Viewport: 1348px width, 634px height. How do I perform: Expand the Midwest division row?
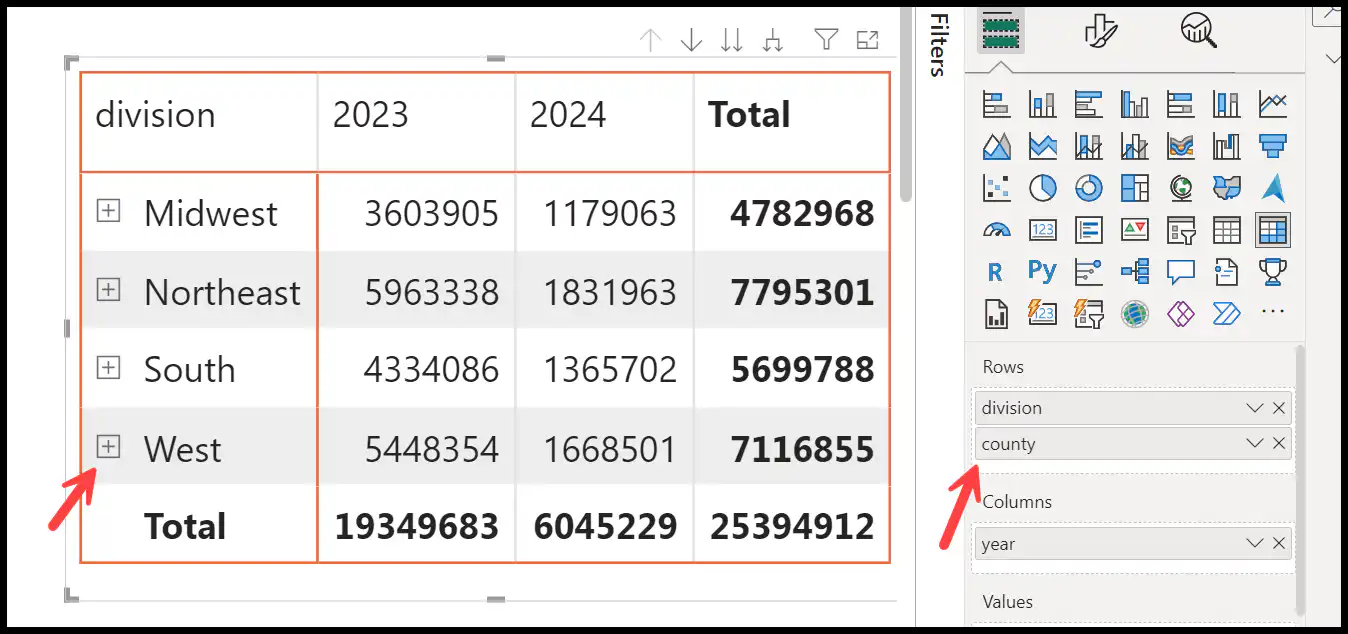[x=108, y=211]
